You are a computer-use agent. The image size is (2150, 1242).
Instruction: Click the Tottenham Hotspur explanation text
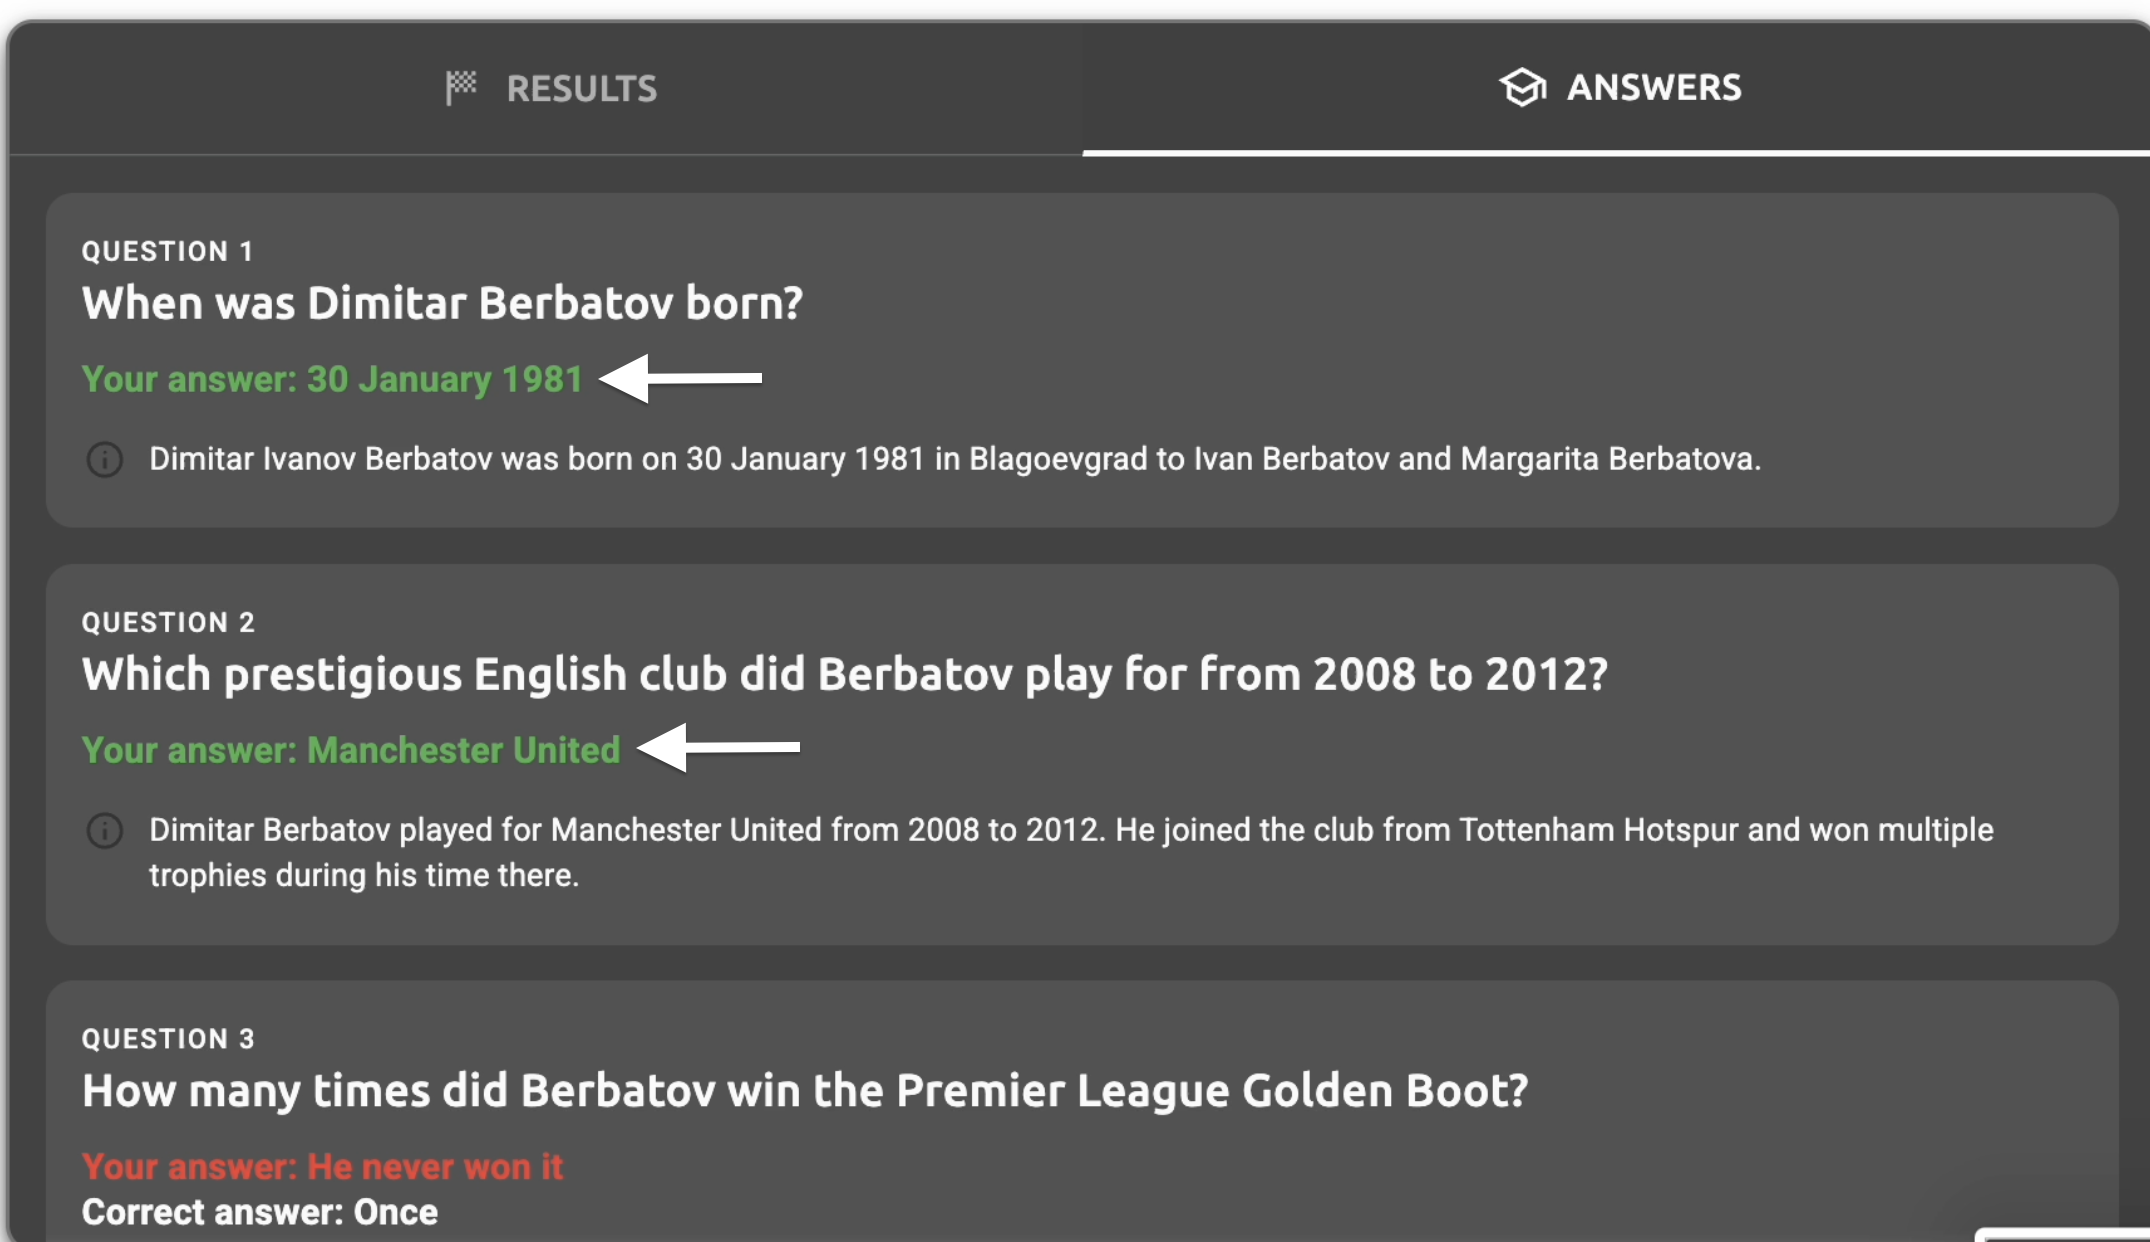[1070, 852]
